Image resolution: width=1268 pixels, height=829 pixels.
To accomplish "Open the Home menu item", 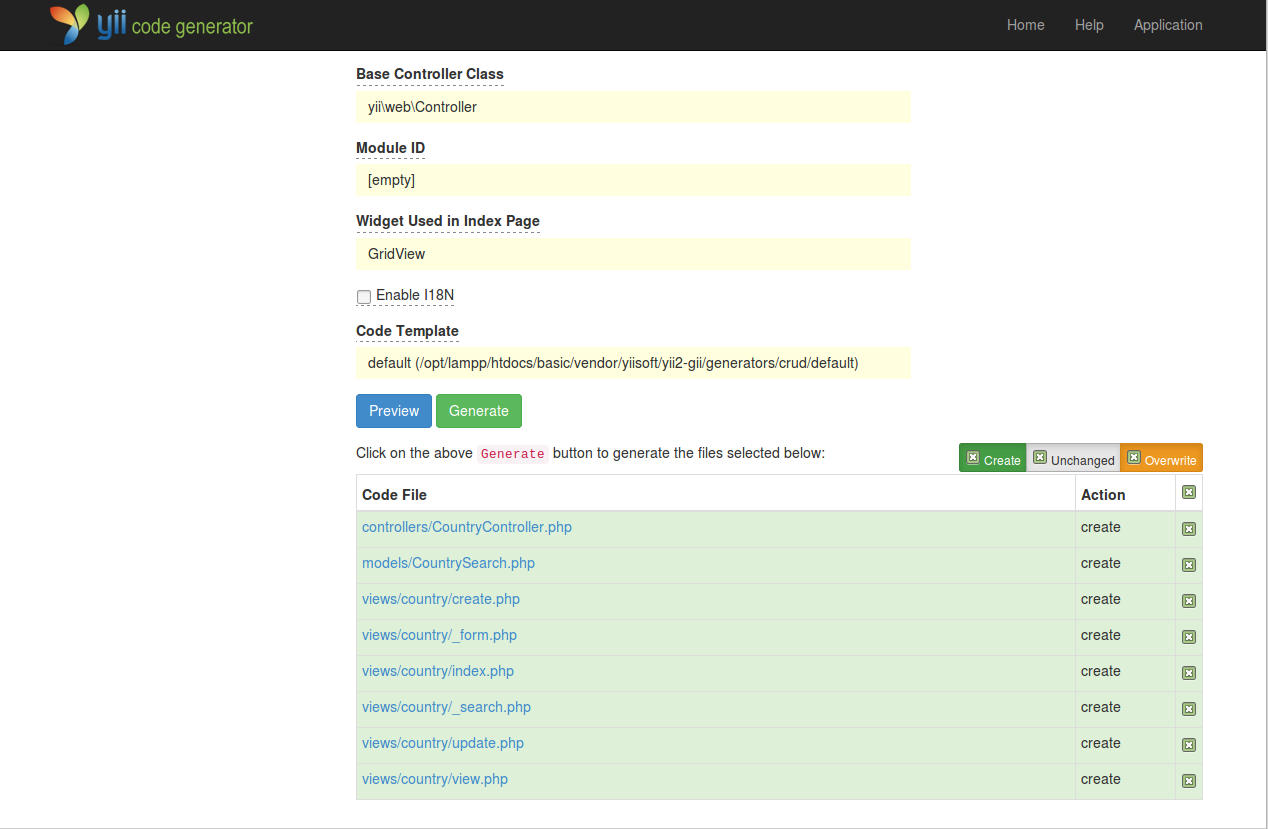I will tap(1025, 25).
